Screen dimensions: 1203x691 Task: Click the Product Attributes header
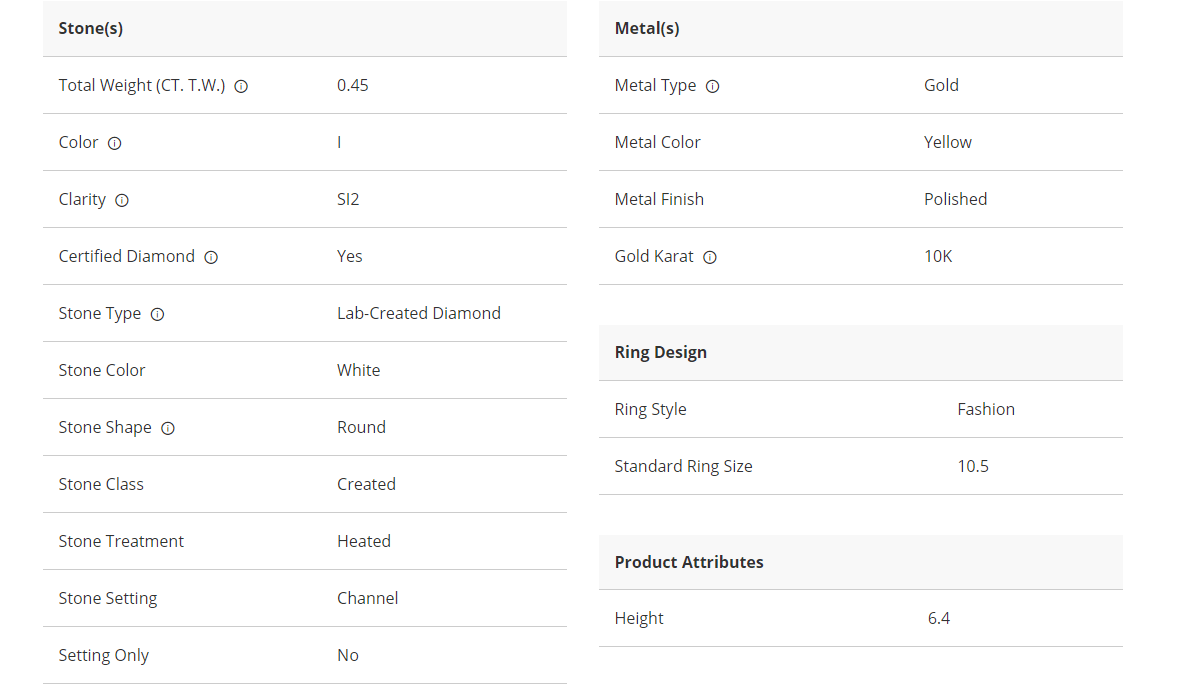[x=689, y=562]
